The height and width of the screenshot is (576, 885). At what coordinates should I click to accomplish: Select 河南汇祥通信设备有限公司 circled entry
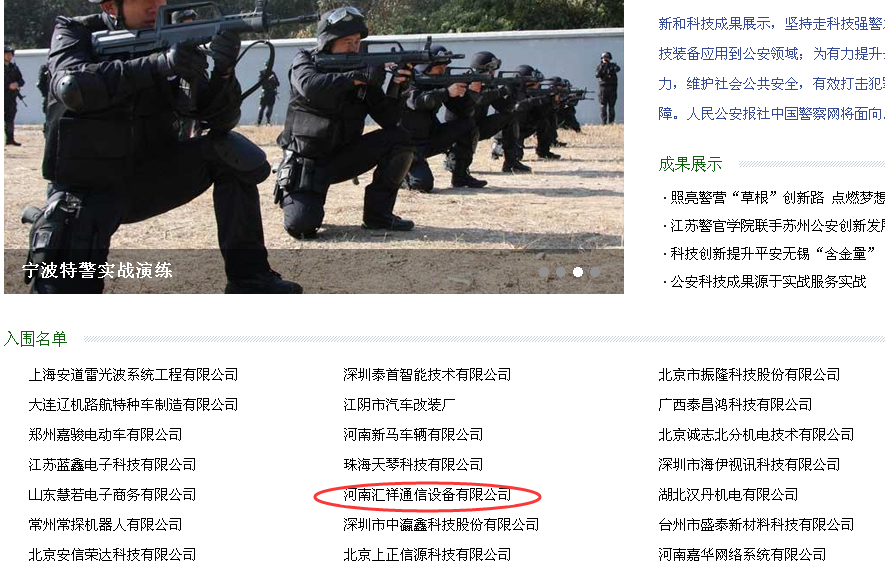[427, 495]
